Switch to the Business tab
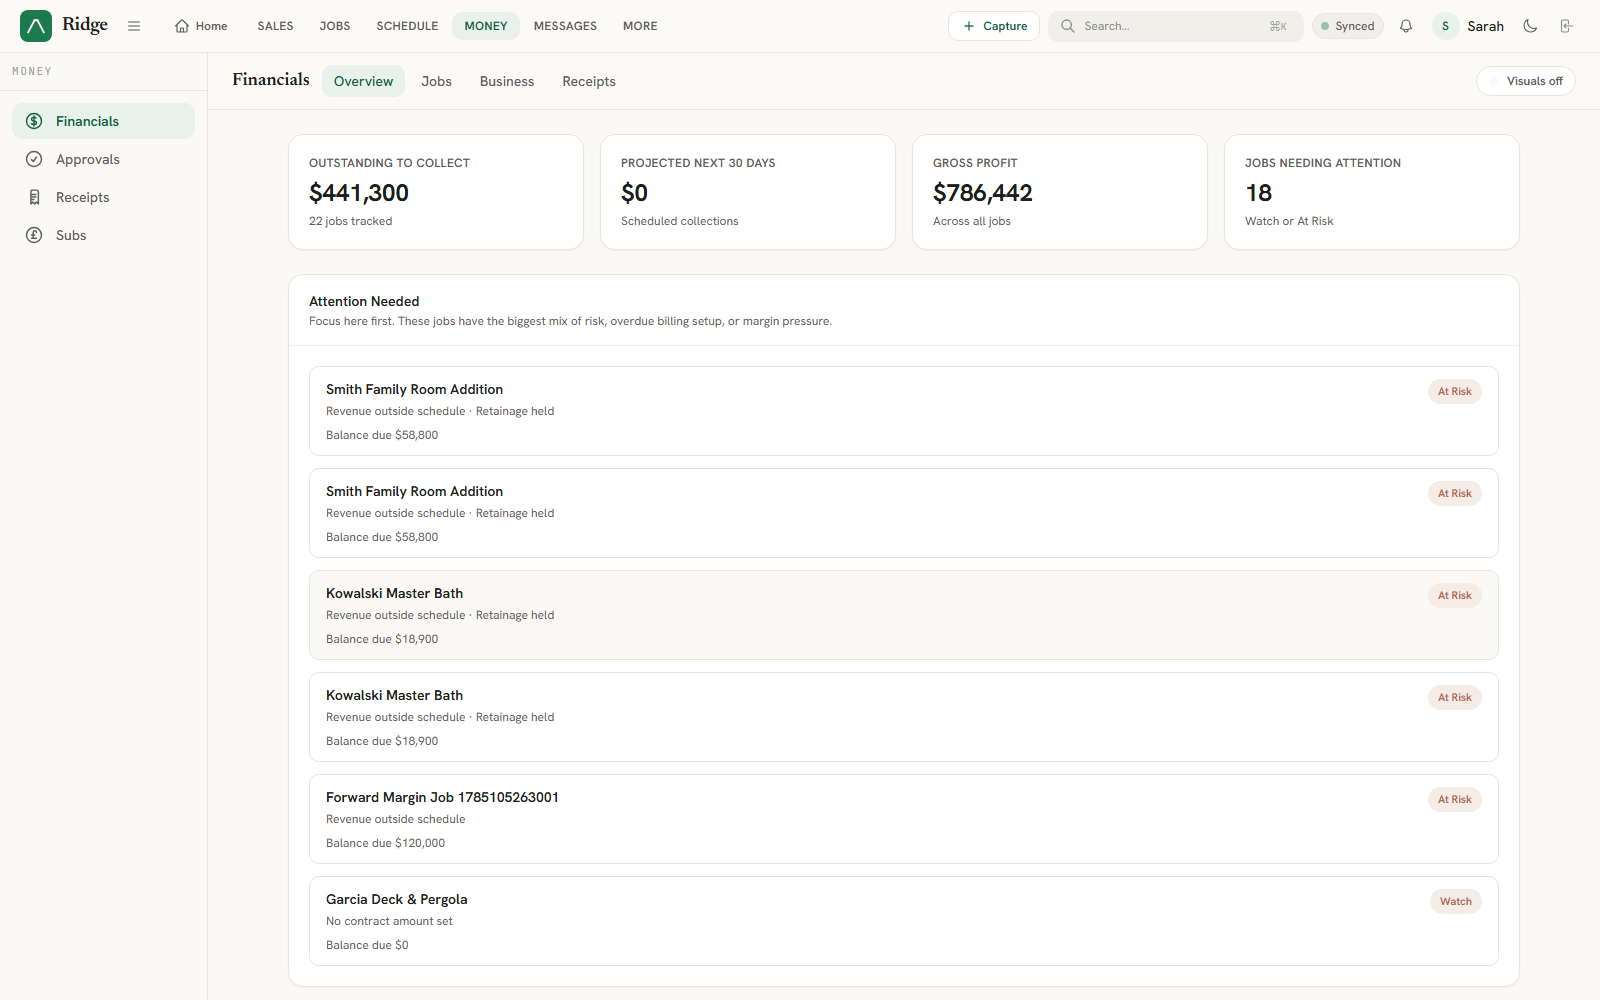This screenshot has width=1600, height=1000. (x=507, y=81)
